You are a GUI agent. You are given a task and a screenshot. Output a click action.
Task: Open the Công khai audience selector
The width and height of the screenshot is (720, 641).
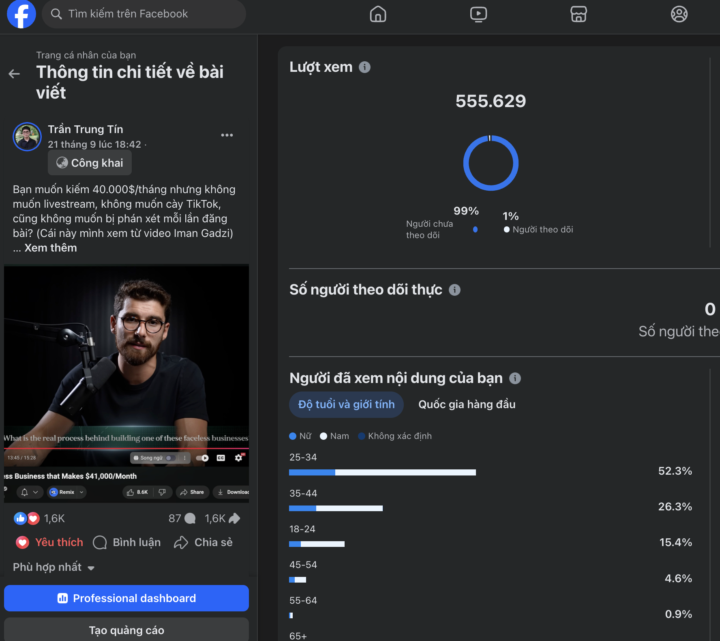click(90, 163)
